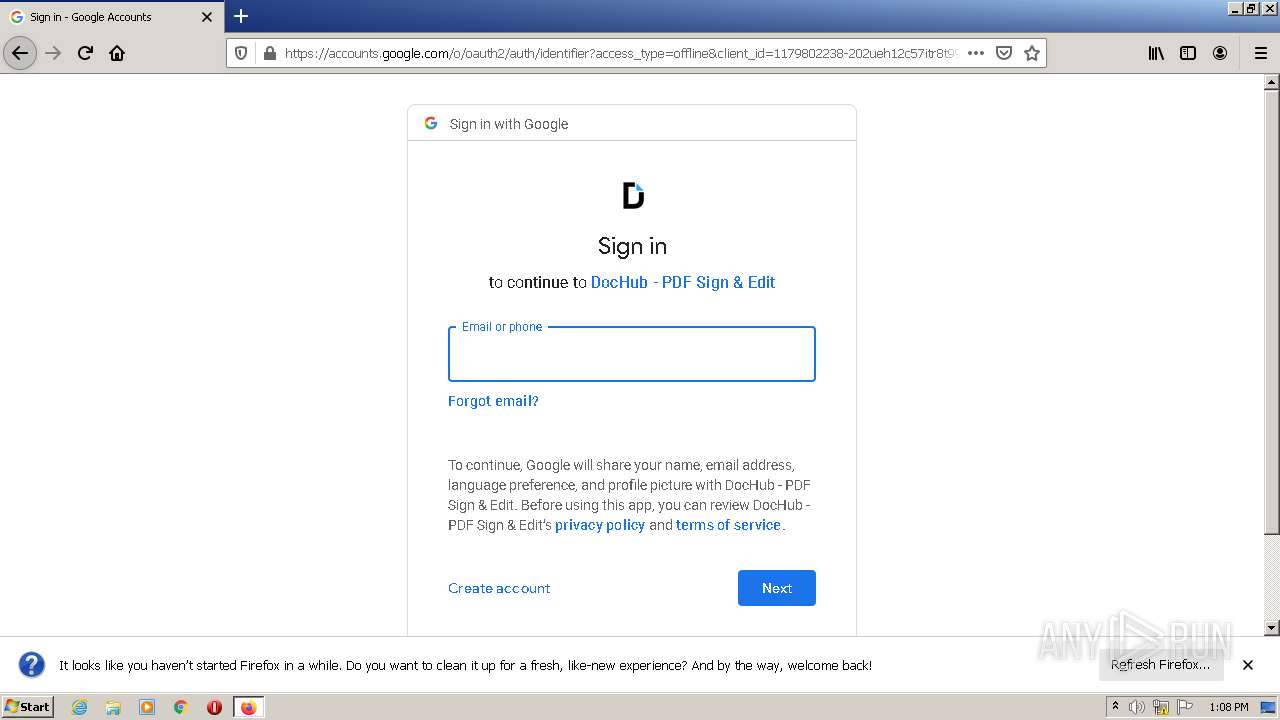
Task: Select the Sign in - Google Accounts tab
Action: [x=112, y=17]
